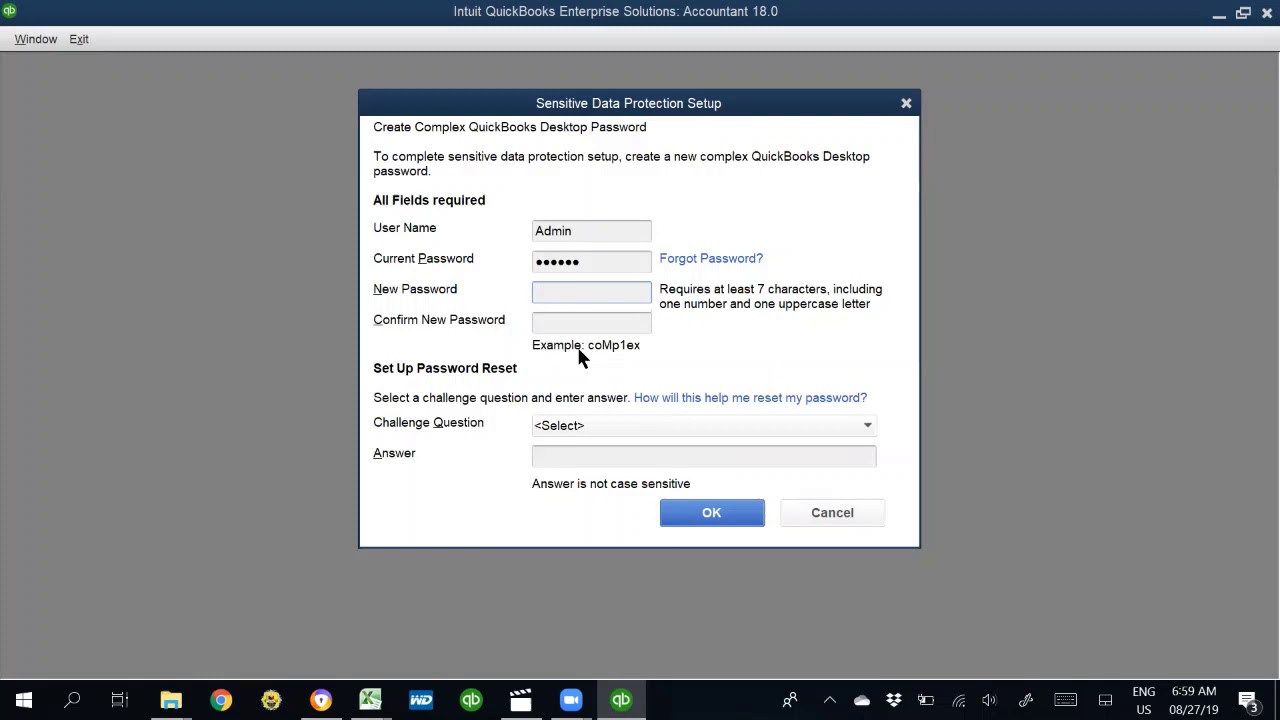The width and height of the screenshot is (1280, 720).
Task: Confirm with the OK button
Action: (x=712, y=513)
